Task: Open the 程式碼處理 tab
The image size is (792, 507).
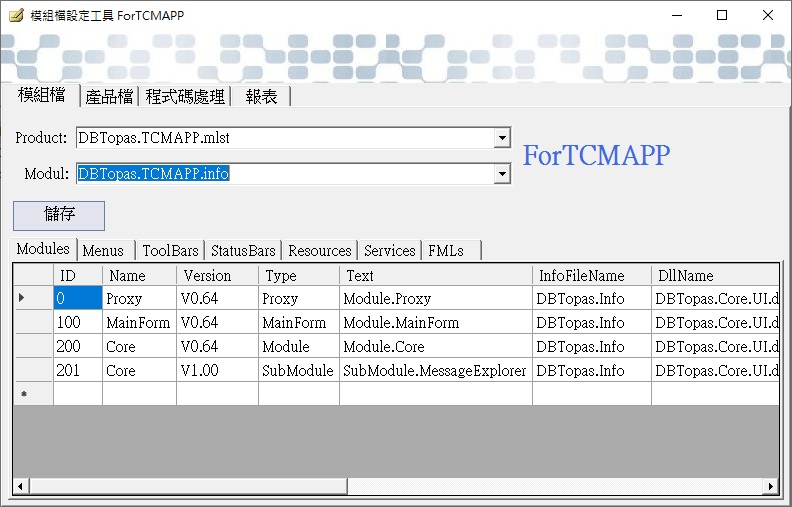Action: pos(185,96)
